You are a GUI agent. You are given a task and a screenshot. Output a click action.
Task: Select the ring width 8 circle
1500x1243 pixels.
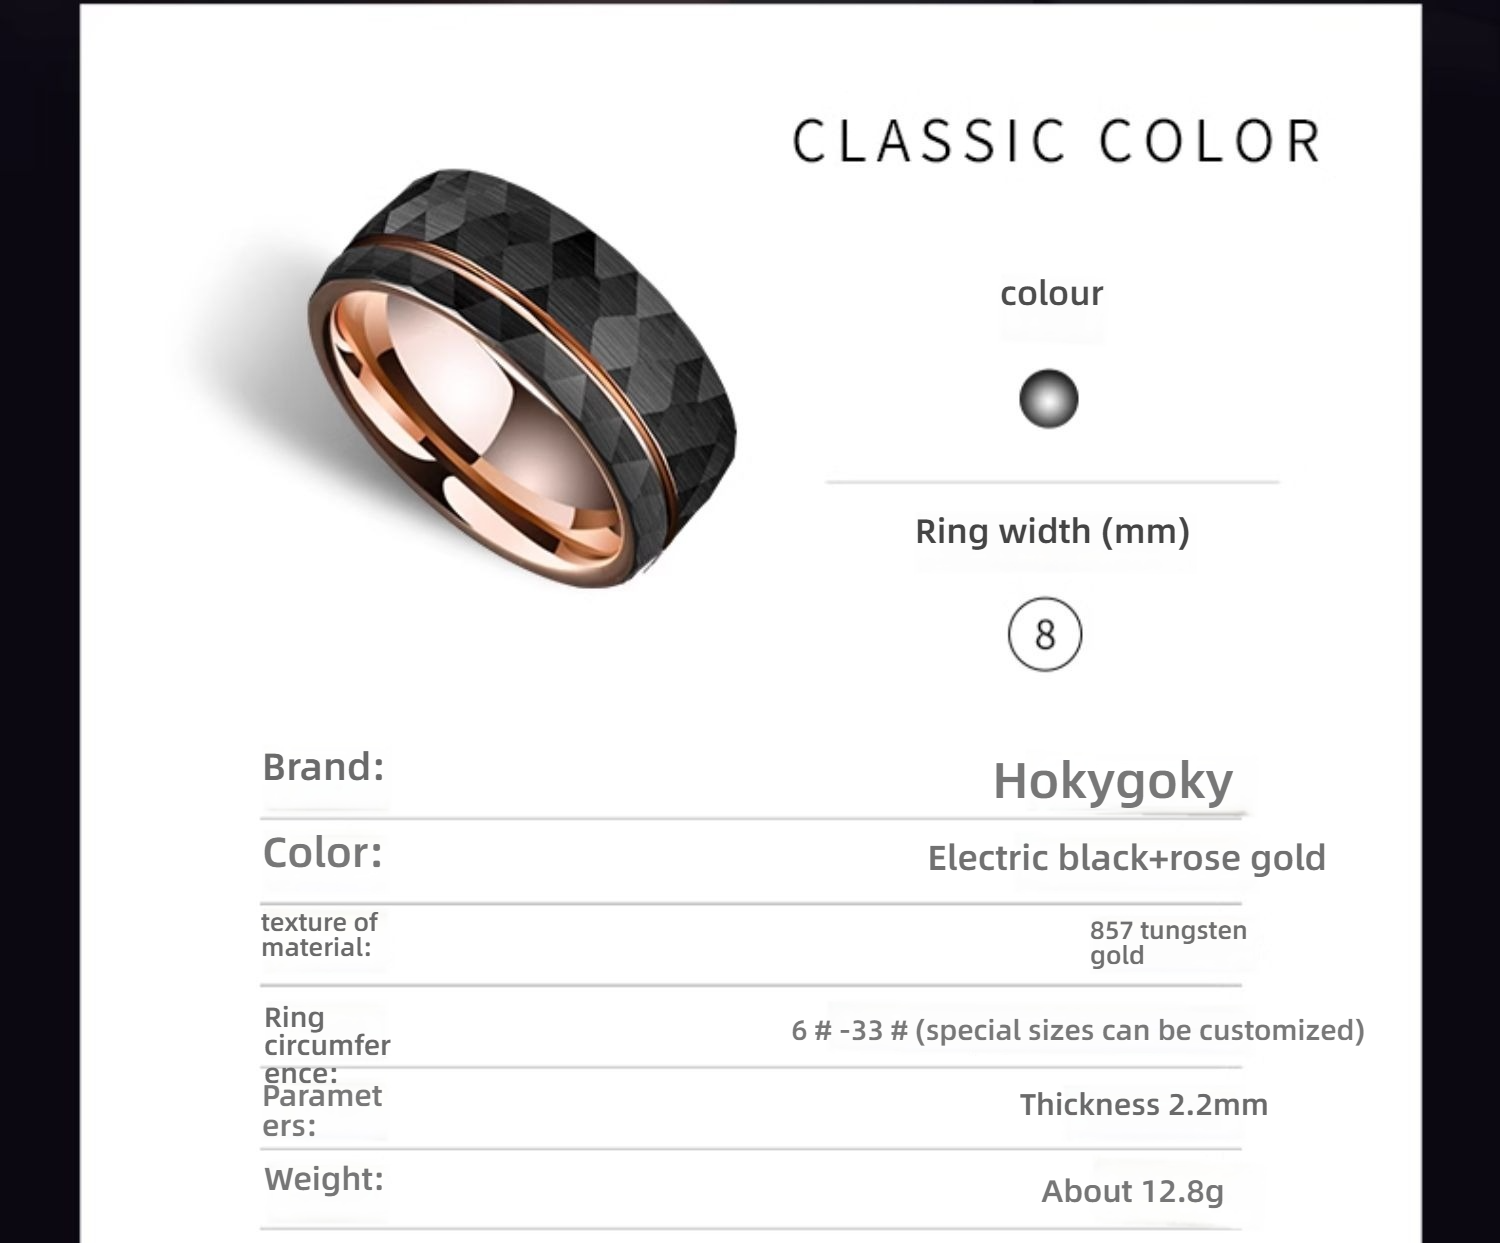(1045, 634)
